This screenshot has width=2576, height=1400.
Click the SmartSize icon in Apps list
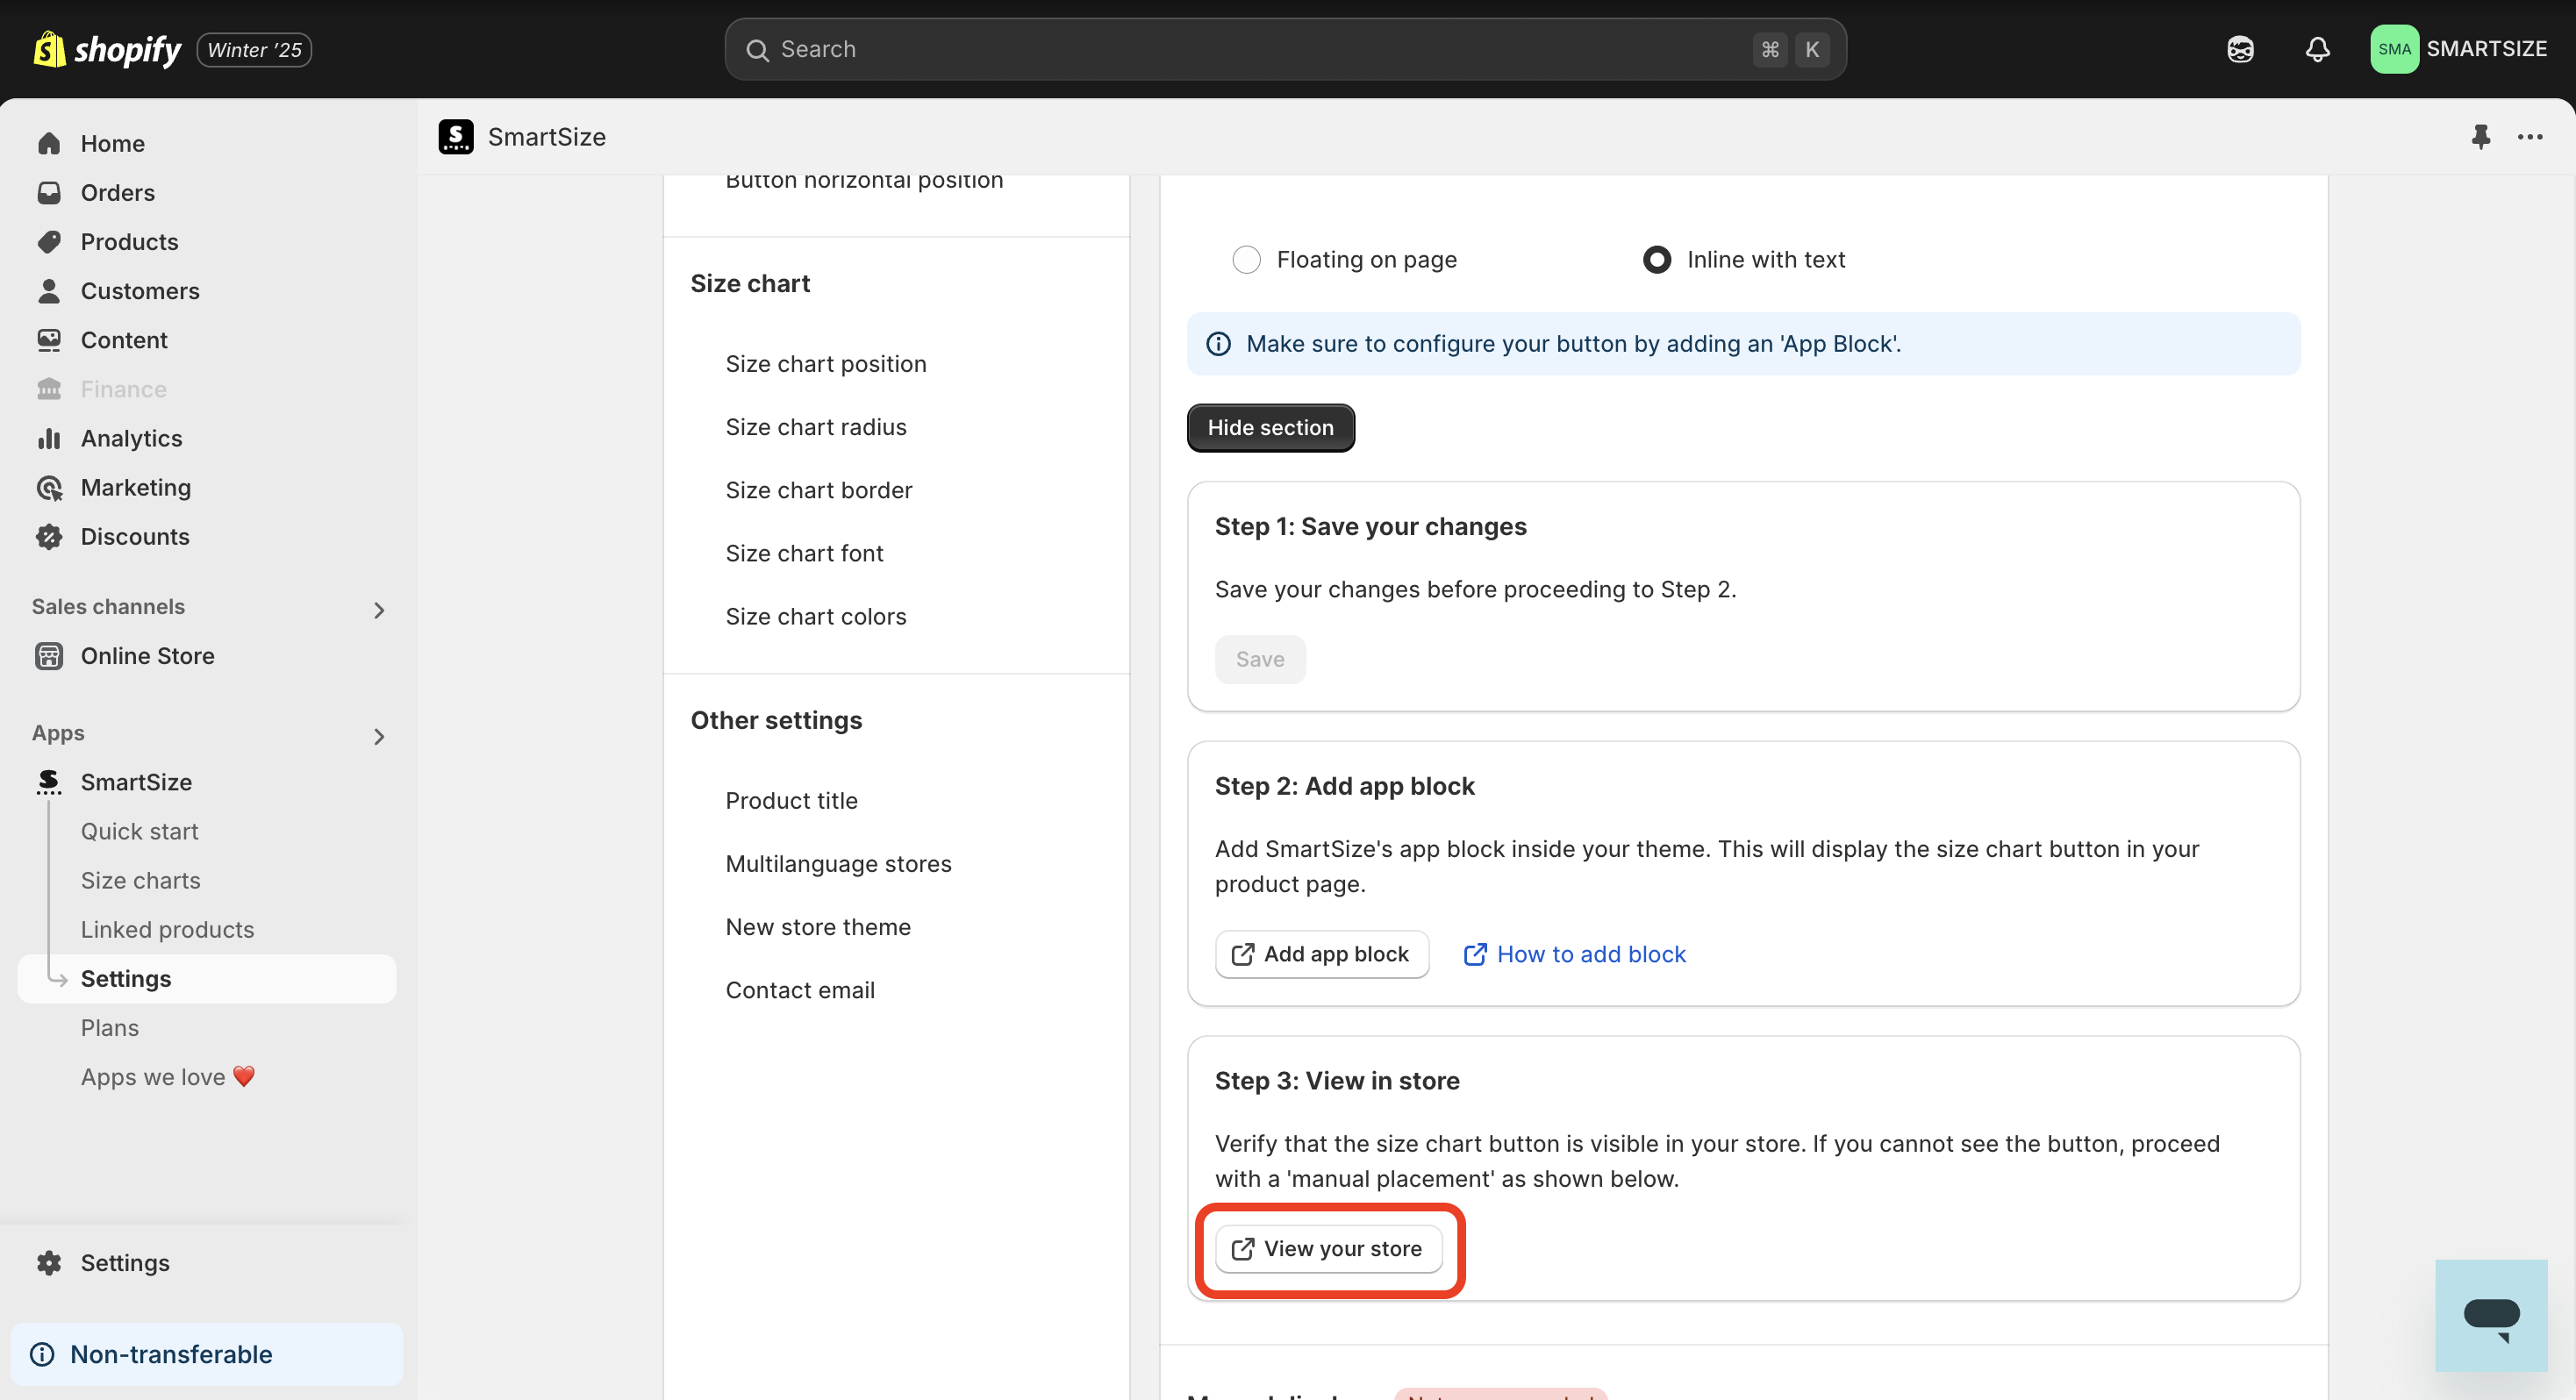click(49, 782)
